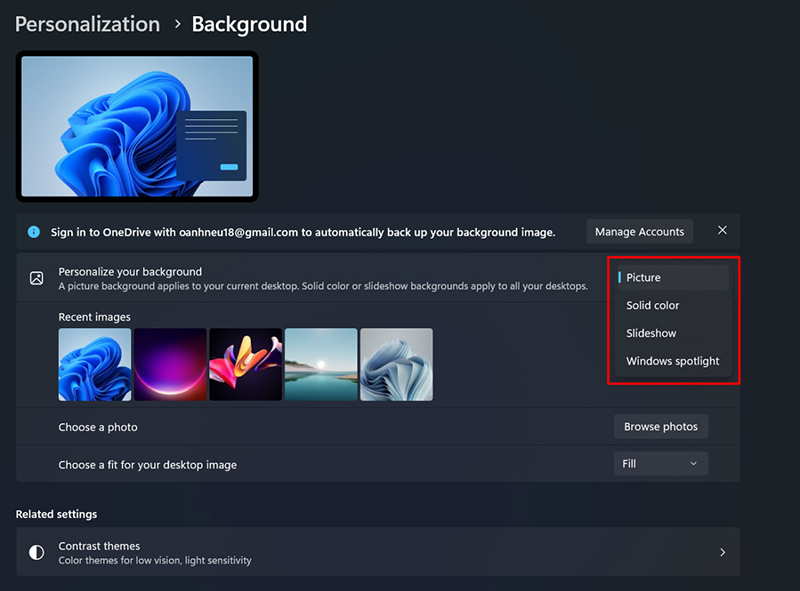Click the desktop background preview image
800x591 pixels.
click(x=137, y=126)
